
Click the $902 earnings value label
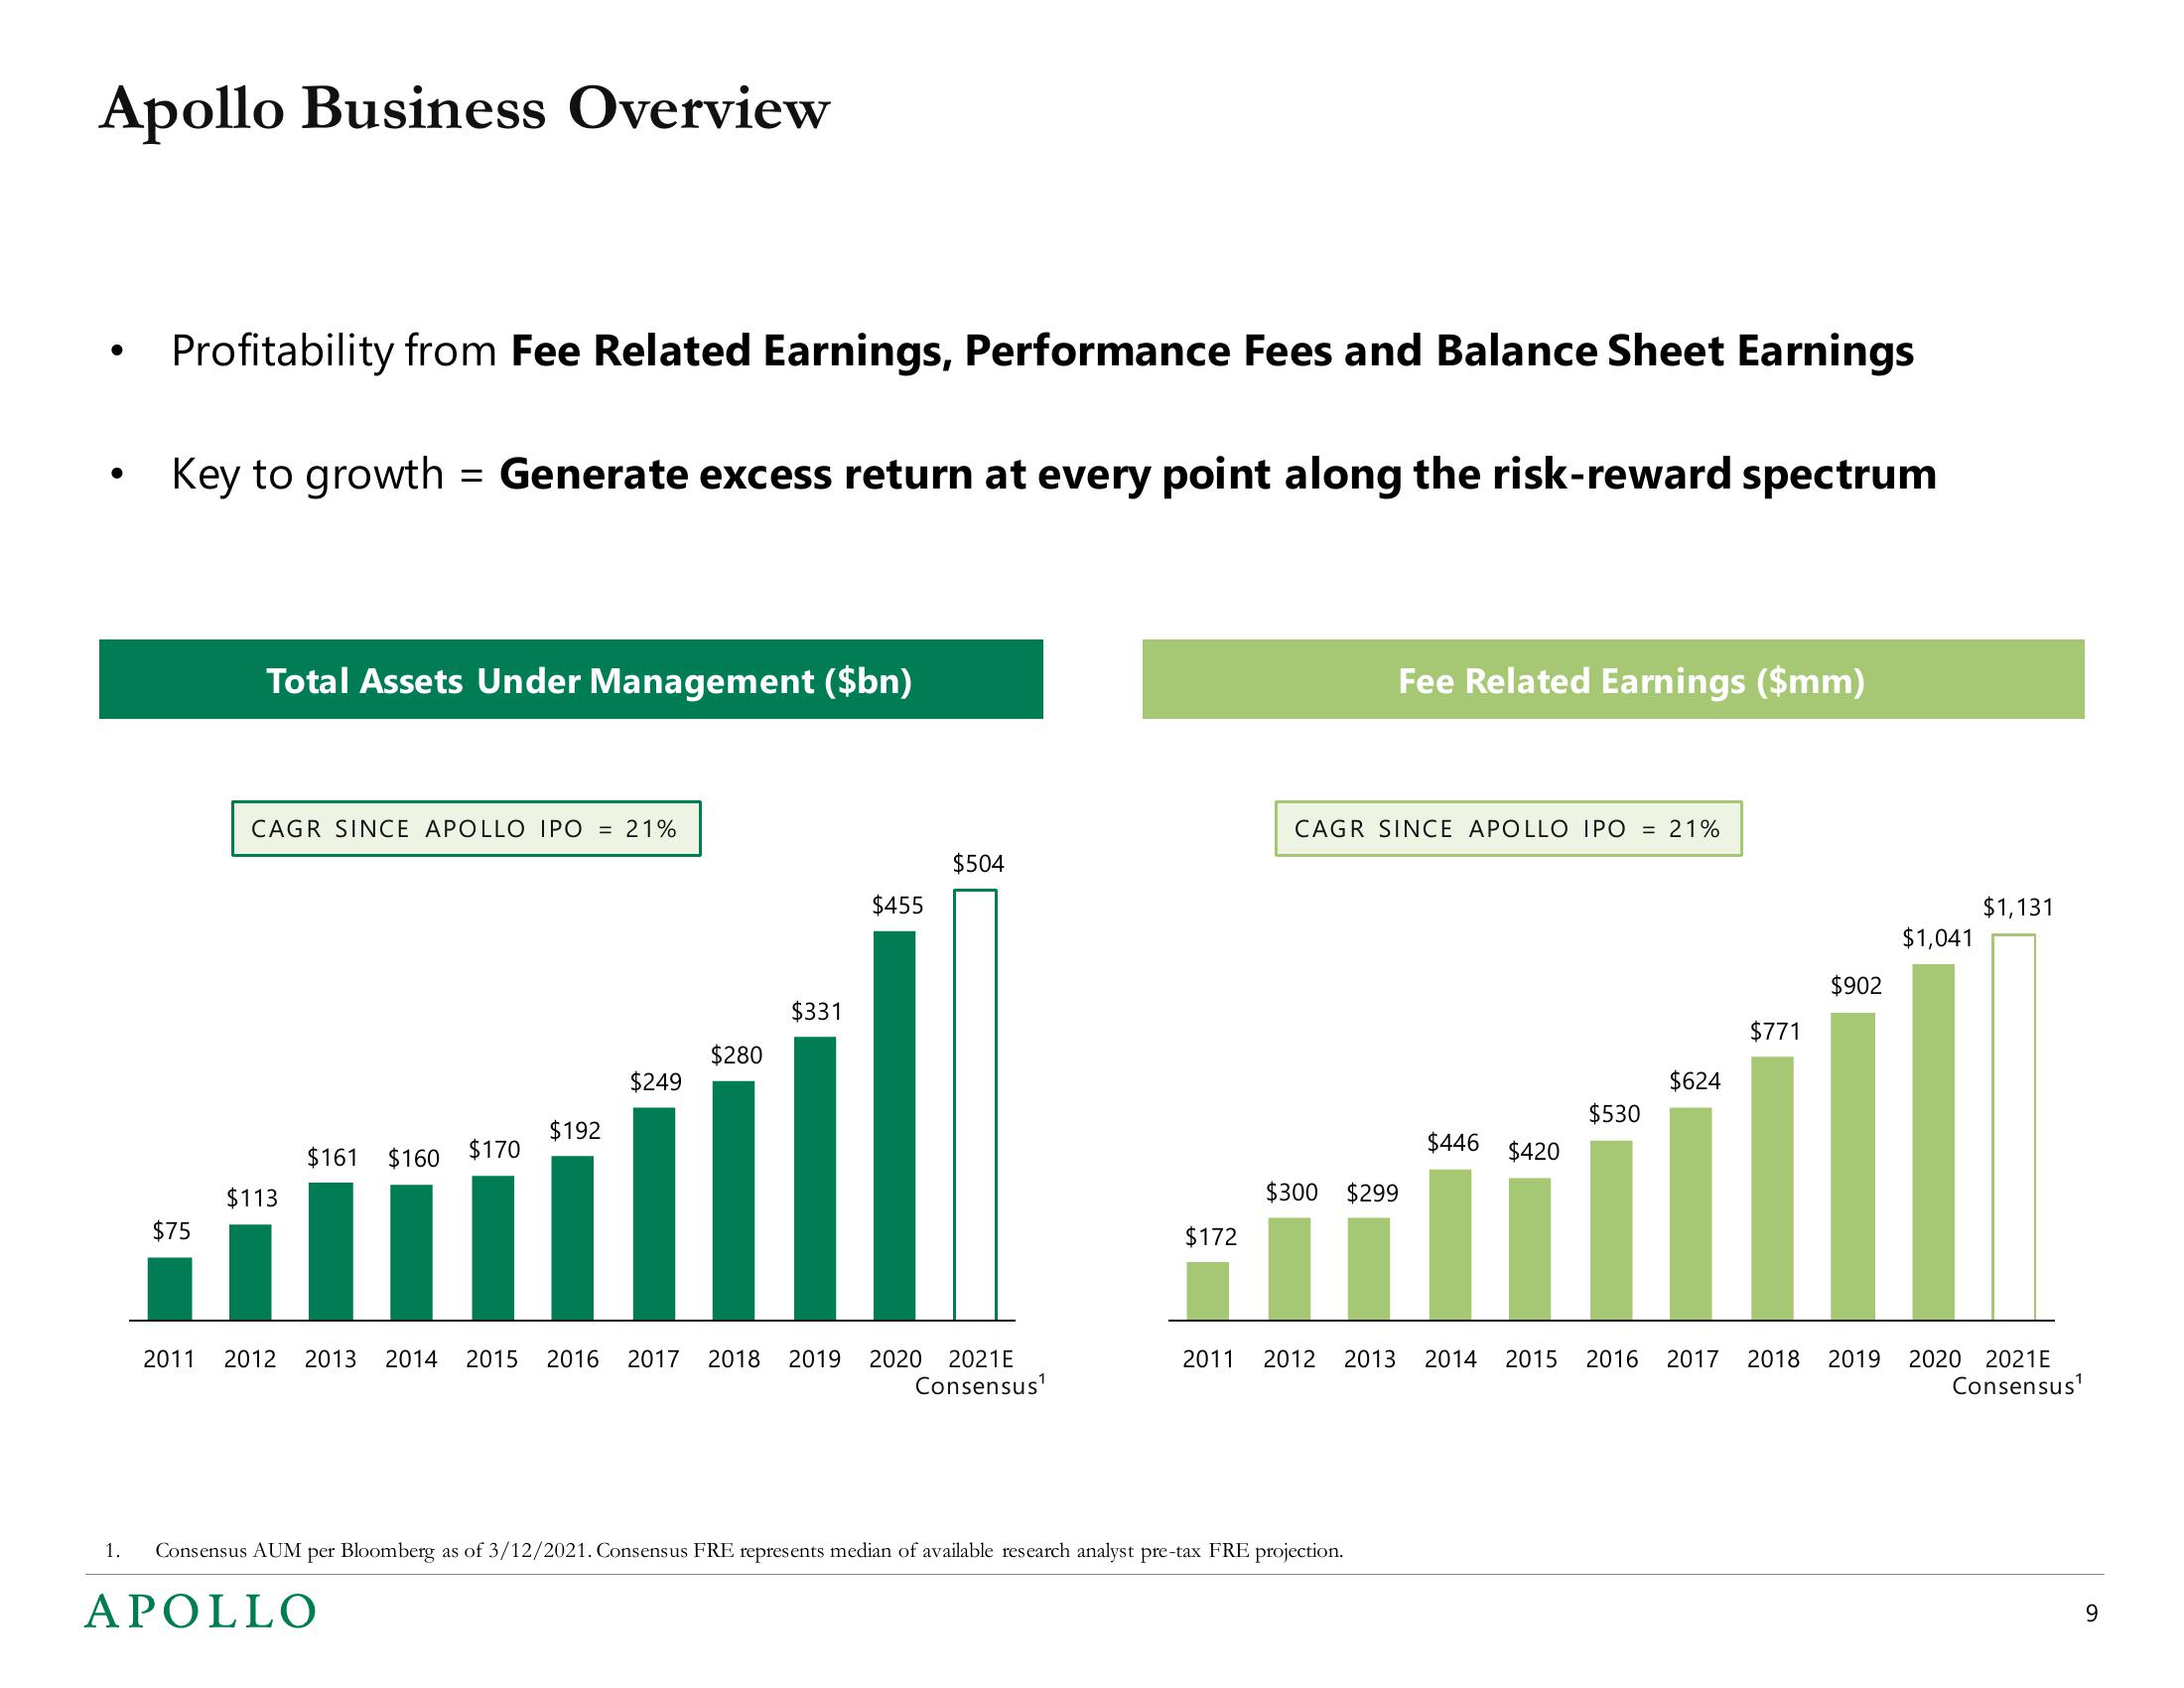coord(1856,986)
